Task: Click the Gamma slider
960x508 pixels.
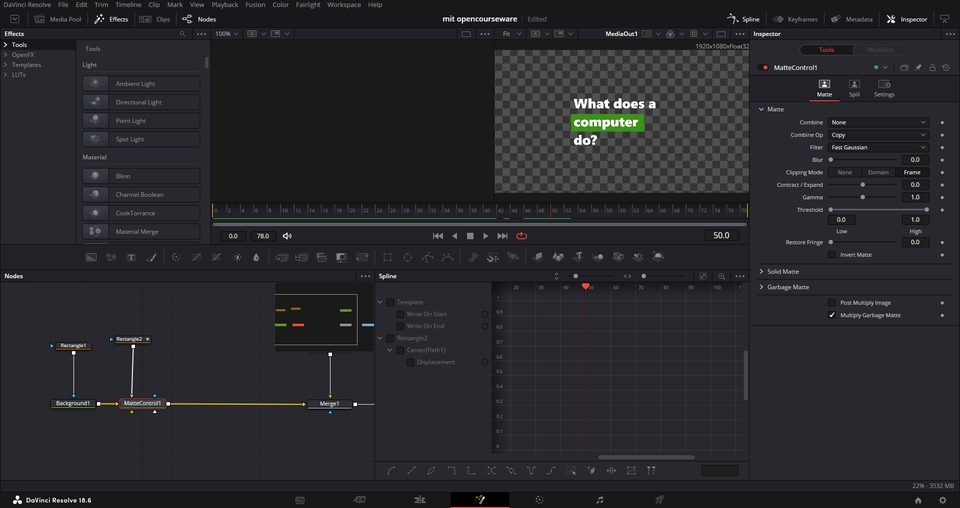Action: click(x=863, y=197)
